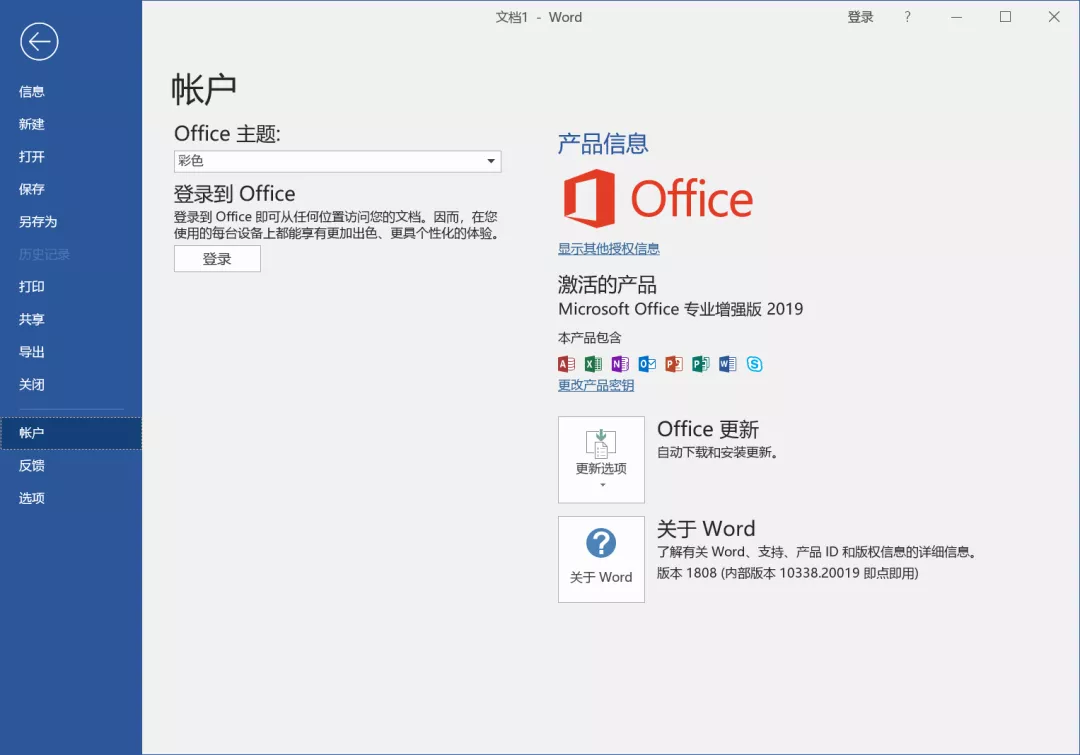Click the Office 更新 heading
This screenshot has width=1080, height=755.
pos(708,429)
